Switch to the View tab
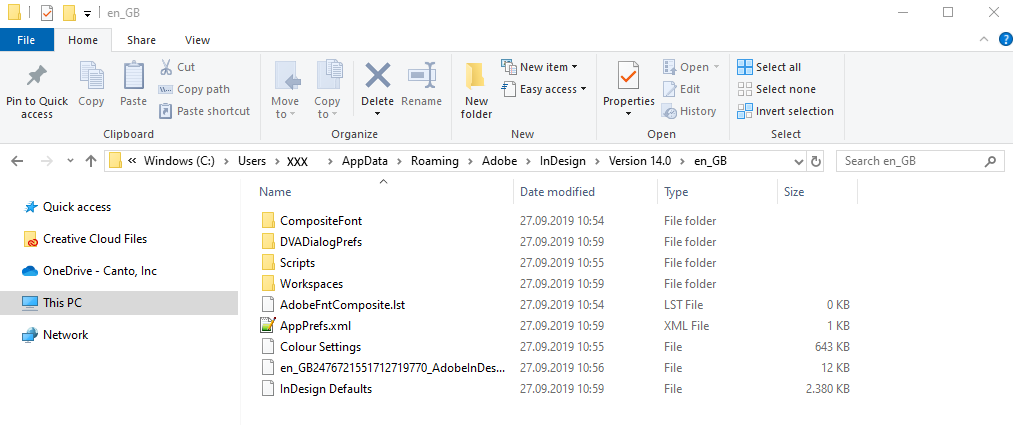The width and height of the screenshot is (1013, 425). [x=197, y=40]
